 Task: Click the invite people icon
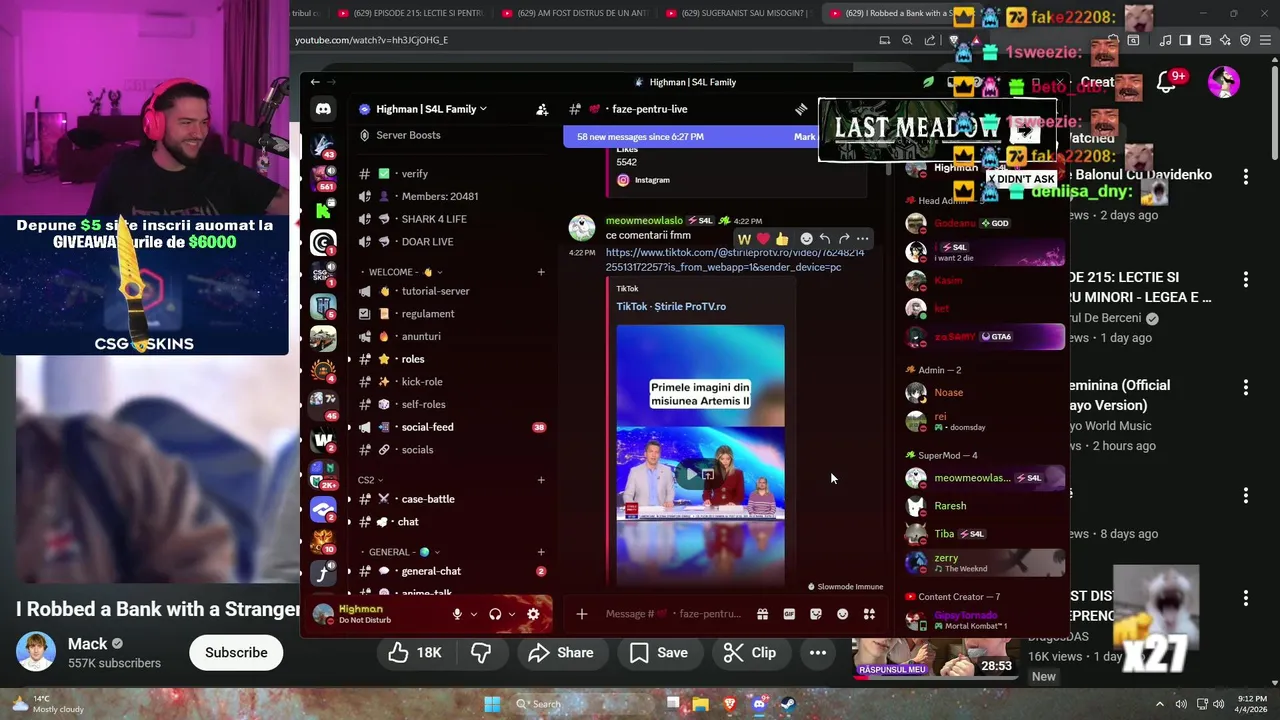pos(542,109)
